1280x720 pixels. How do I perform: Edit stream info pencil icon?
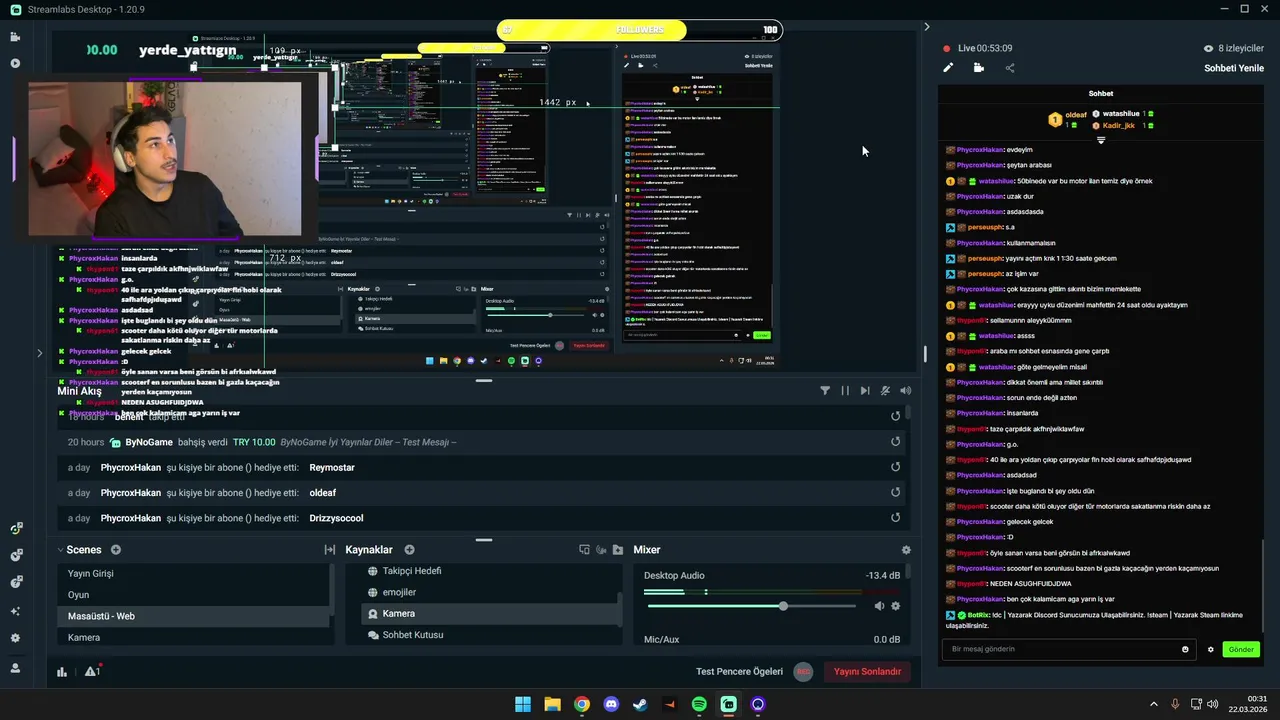click(948, 68)
